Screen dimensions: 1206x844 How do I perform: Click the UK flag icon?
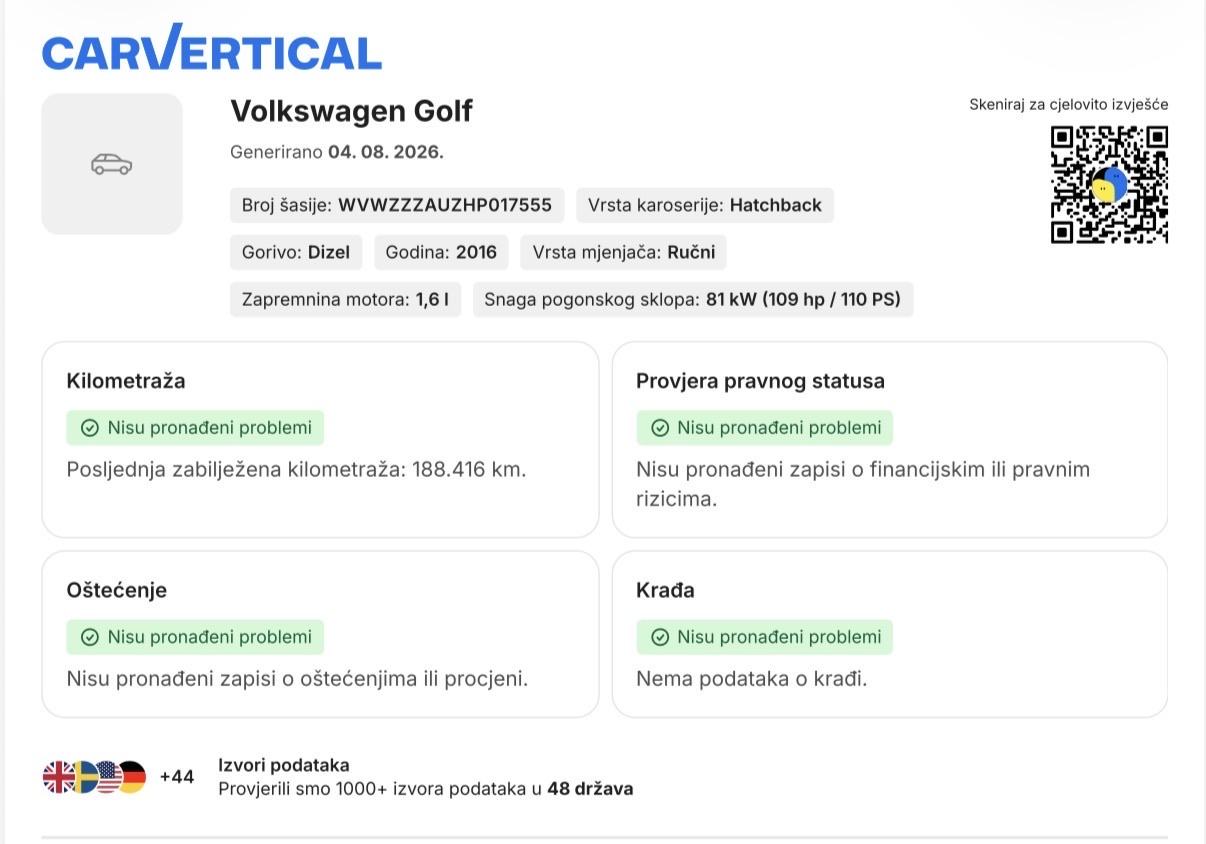[x=58, y=777]
